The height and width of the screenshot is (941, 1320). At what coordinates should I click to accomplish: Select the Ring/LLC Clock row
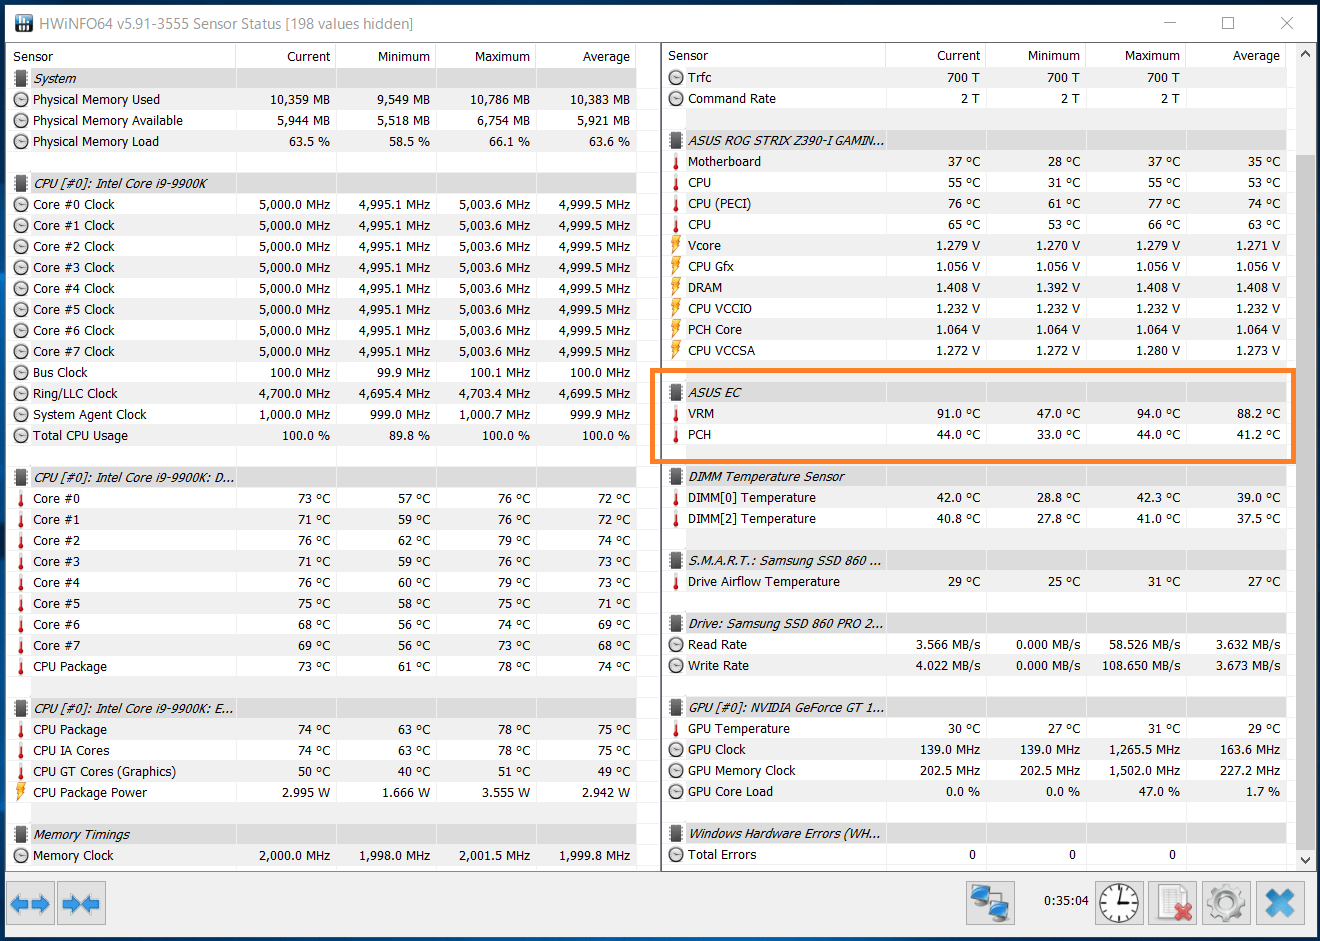tap(322, 394)
